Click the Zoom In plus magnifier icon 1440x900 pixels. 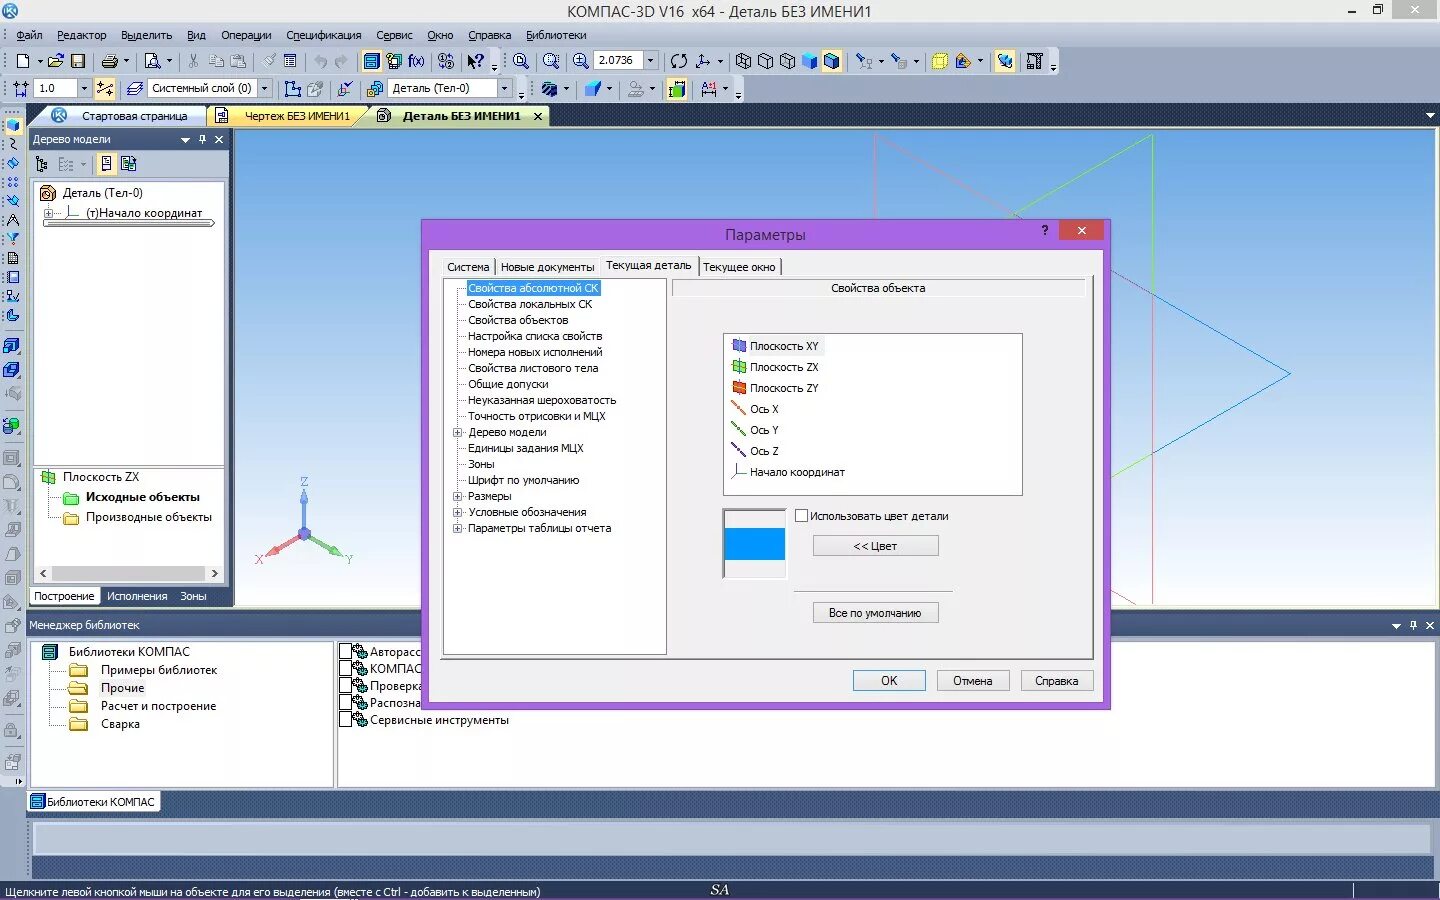tap(580, 61)
